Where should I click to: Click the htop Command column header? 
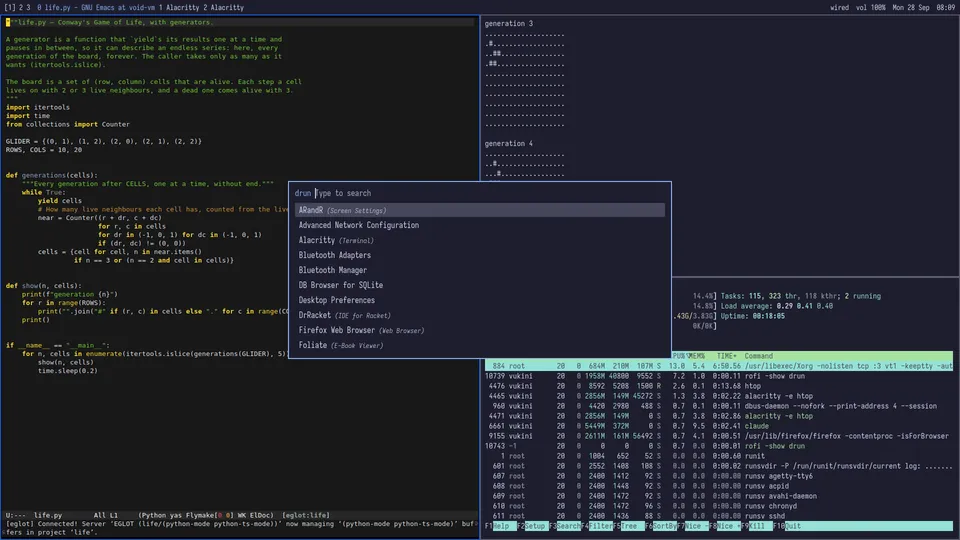(x=759, y=356)
